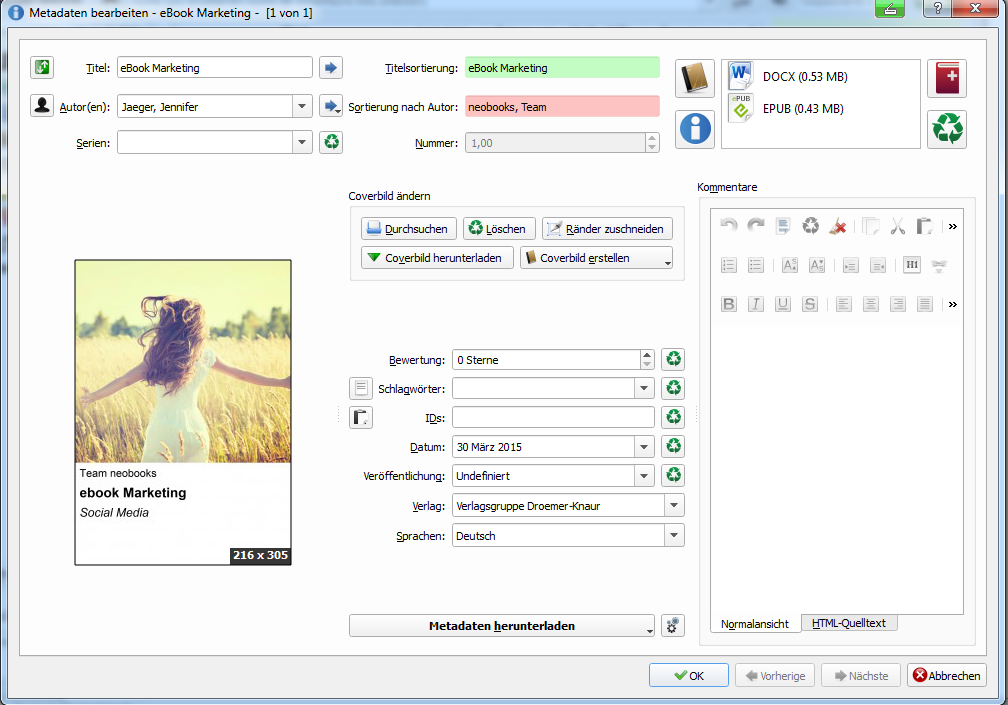Click the ebook Marketing cover thumbnail
This screenshot has height=705, width=1008.
pos(183,412)
